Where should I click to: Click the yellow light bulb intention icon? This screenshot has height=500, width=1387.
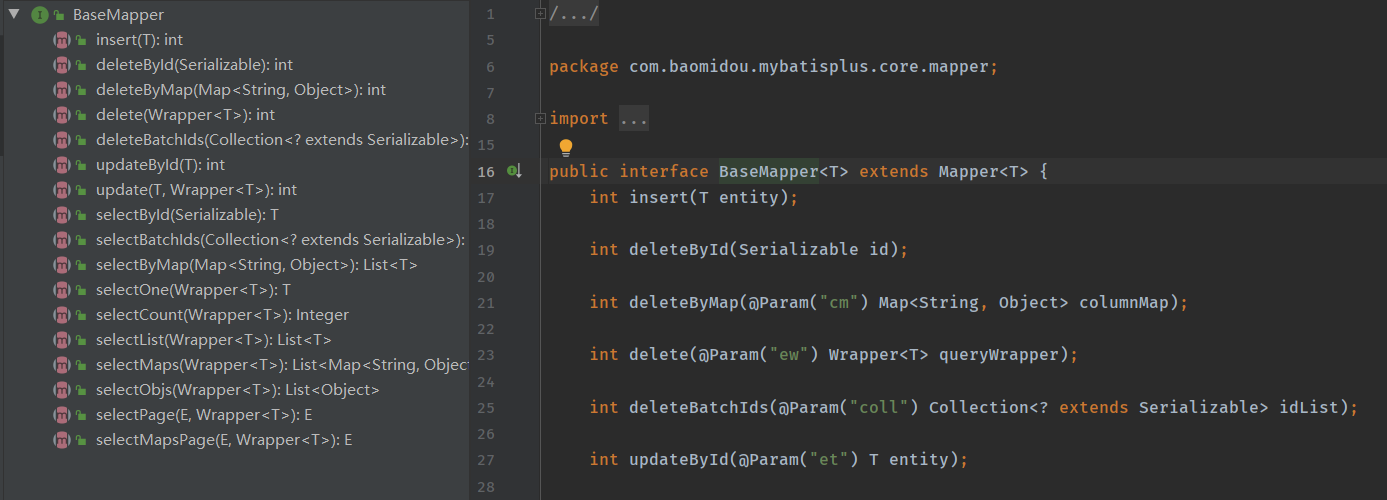[x=566, y=148]
